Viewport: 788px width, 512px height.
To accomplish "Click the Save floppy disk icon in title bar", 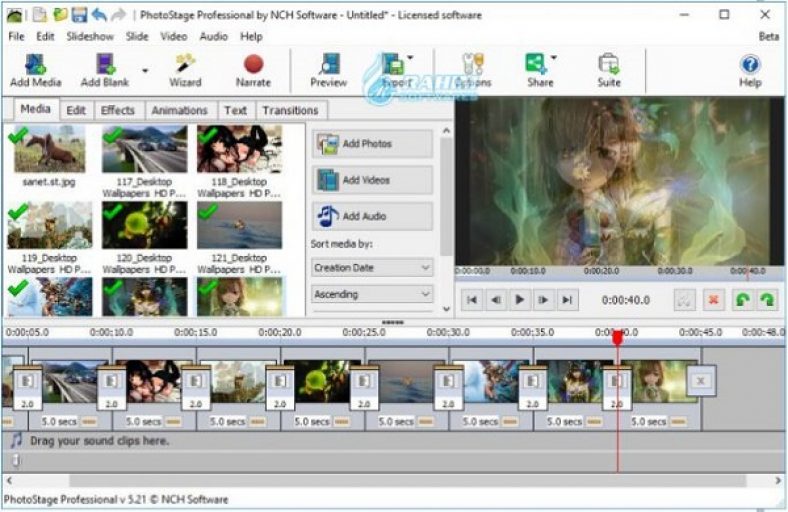I will (79, 15).
